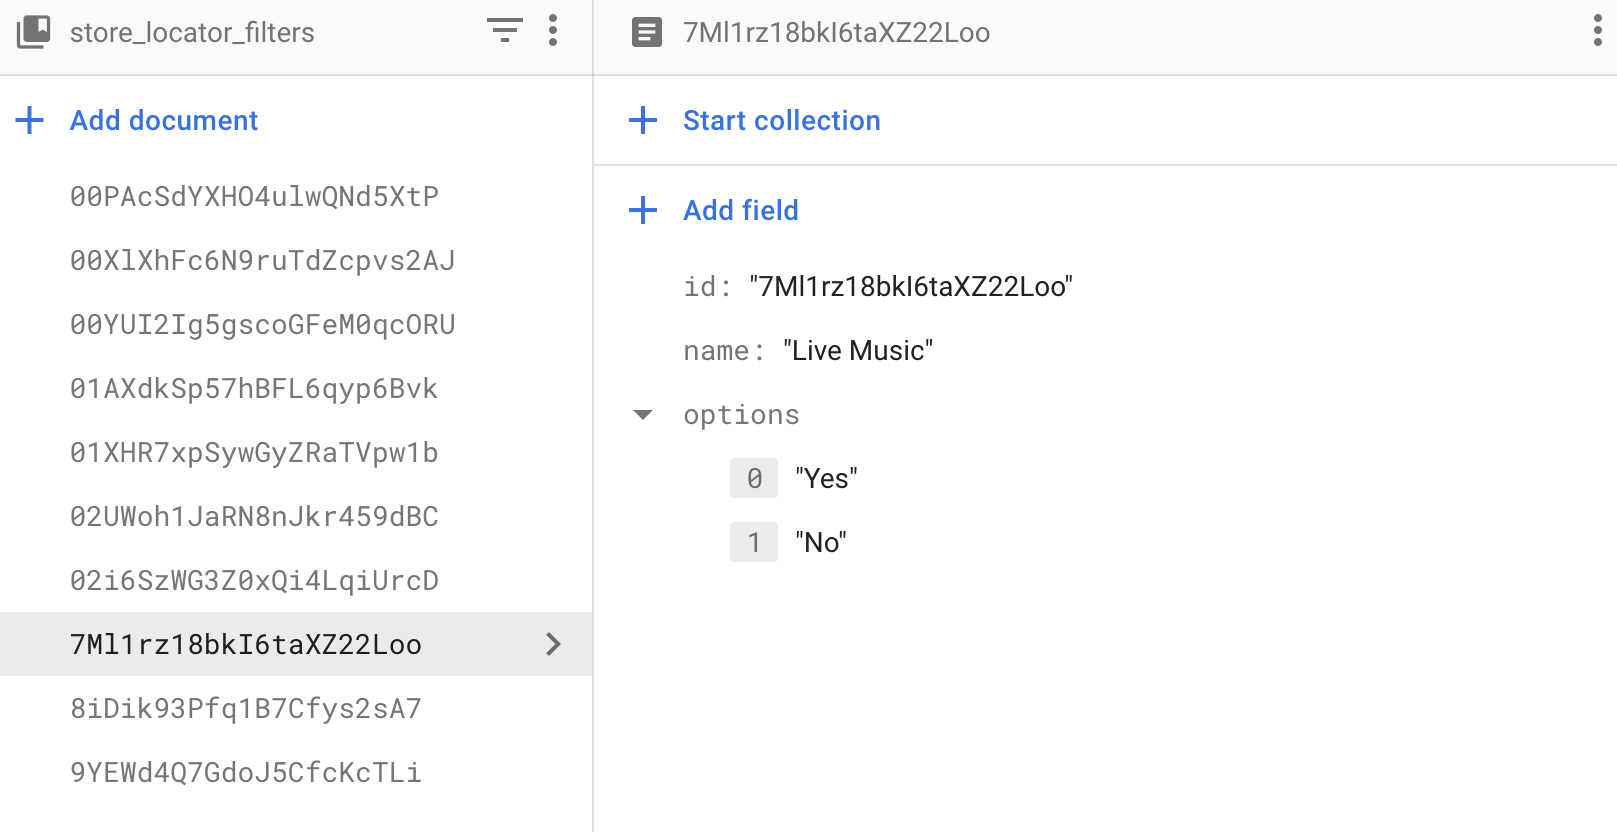Click Start collection link
The width and height of the screenshot is (1617, 832).
pyautogui.click(x=781, y=120)
